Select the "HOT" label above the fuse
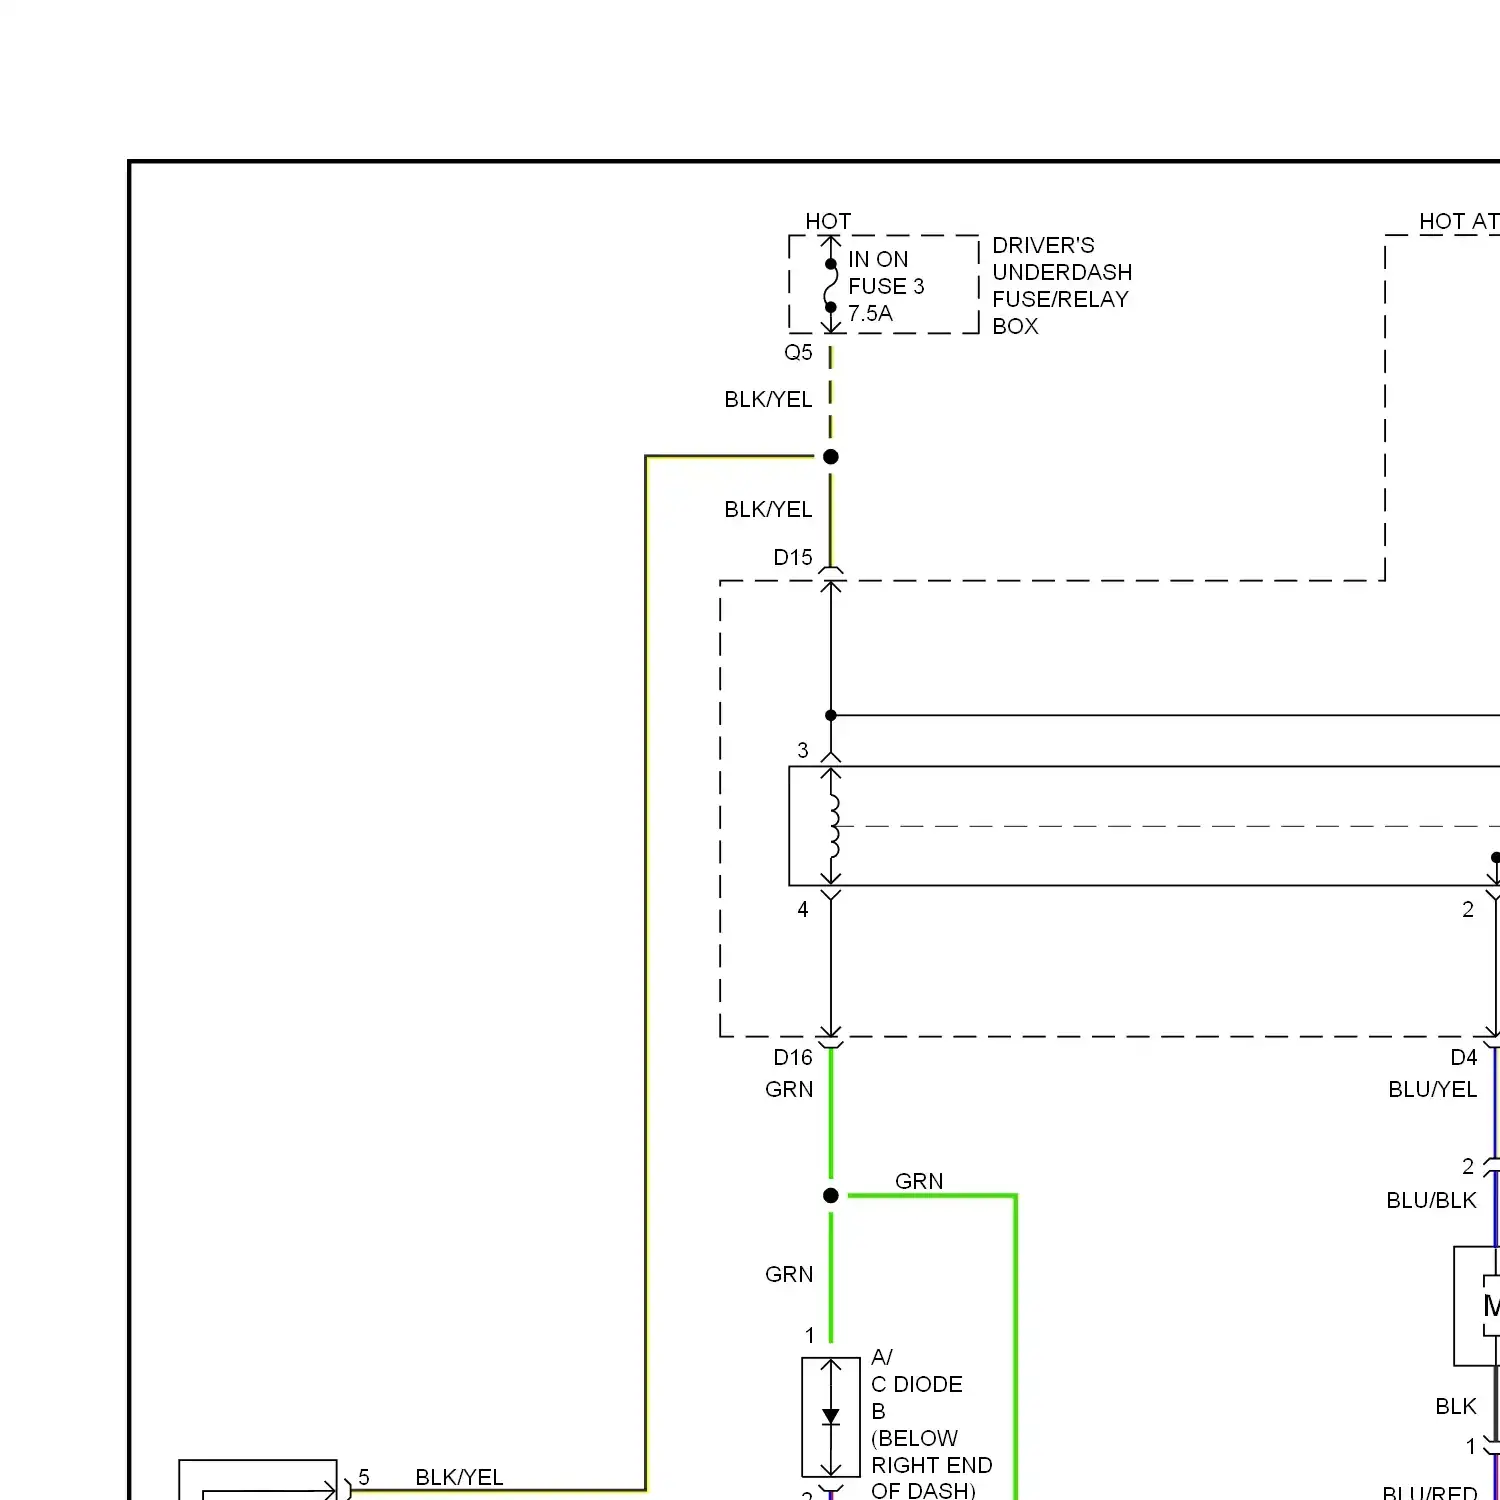 828,221
